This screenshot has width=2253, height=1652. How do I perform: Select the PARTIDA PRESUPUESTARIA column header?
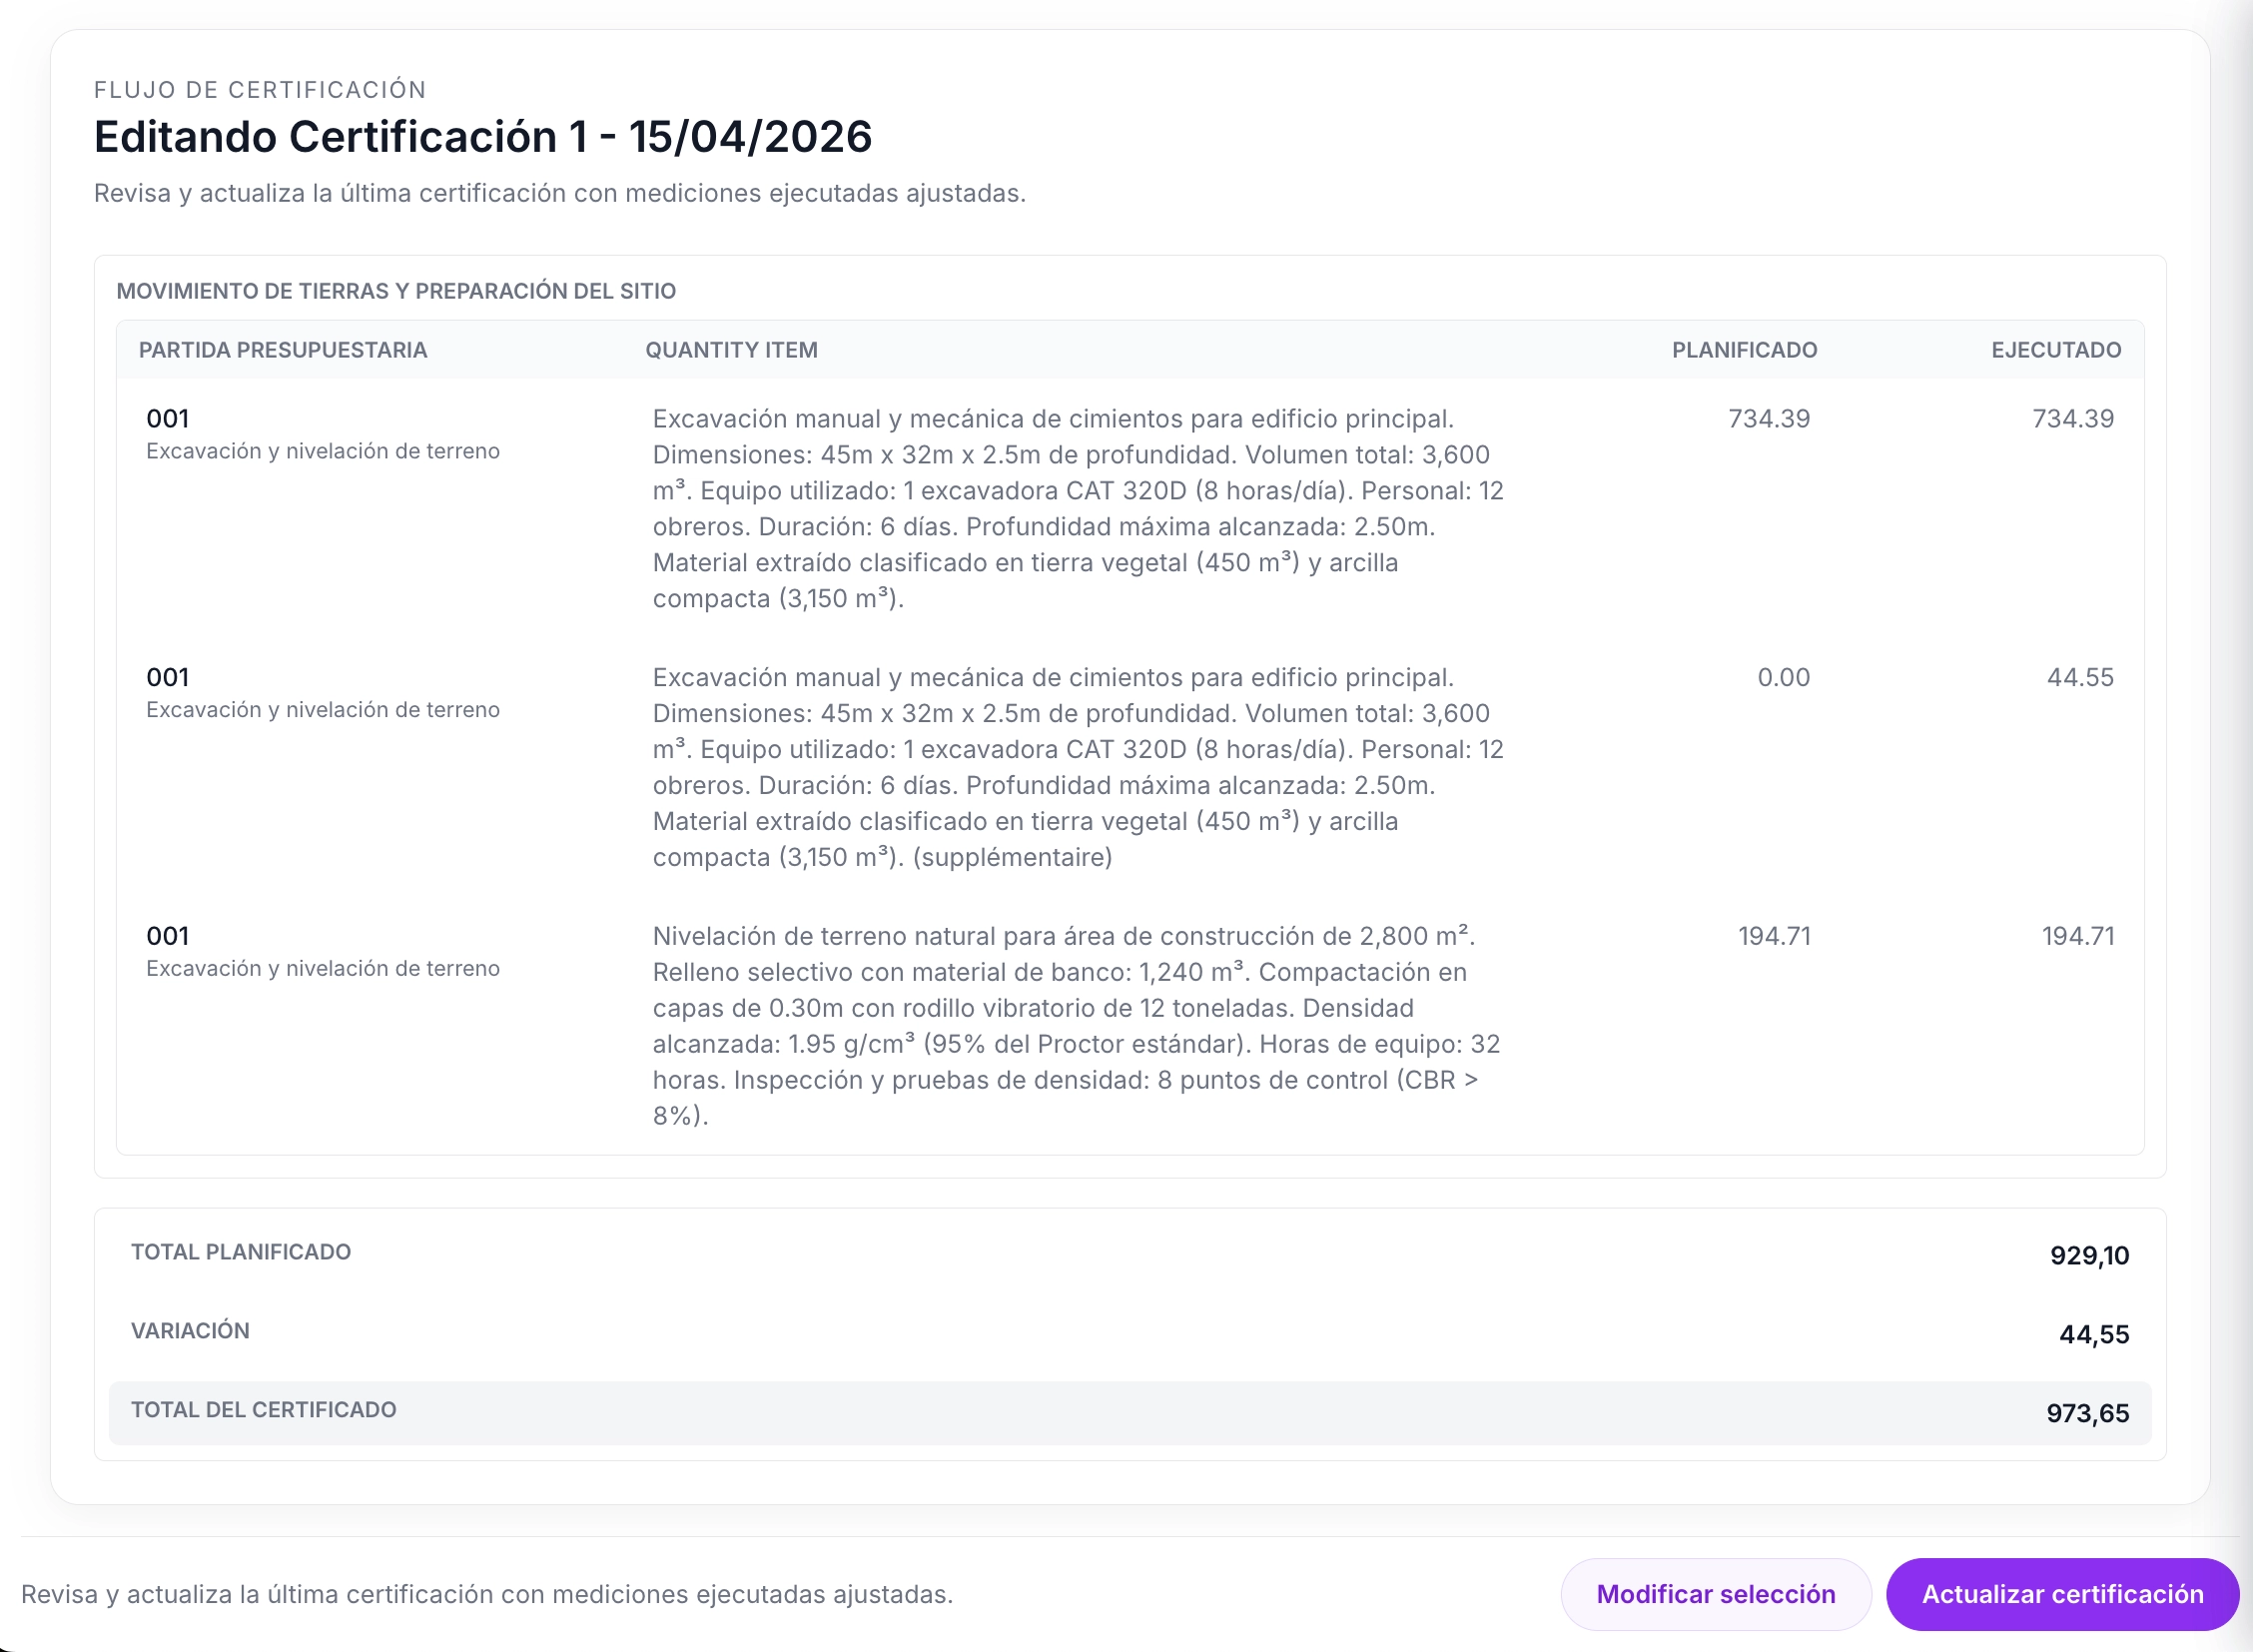[283, 350]
